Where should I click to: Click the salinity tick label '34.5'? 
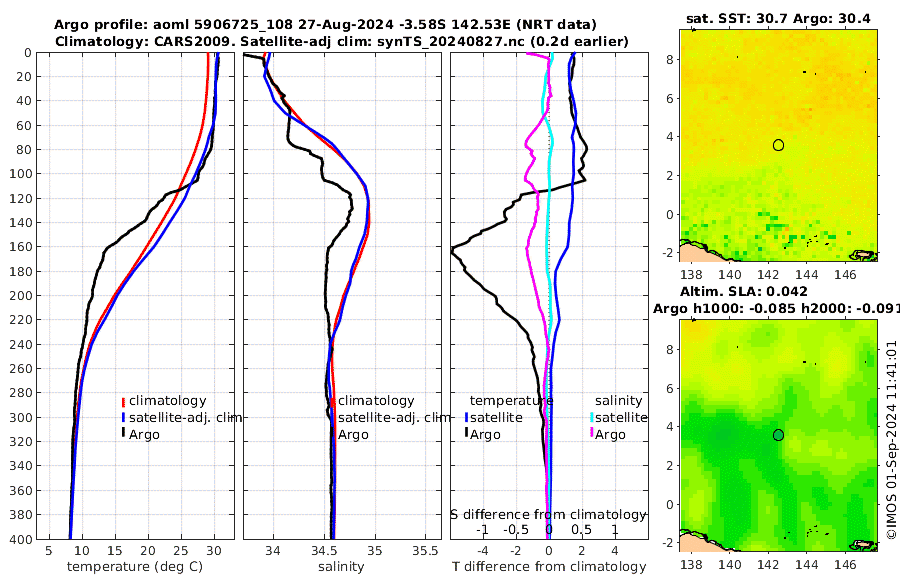(324, 551)
